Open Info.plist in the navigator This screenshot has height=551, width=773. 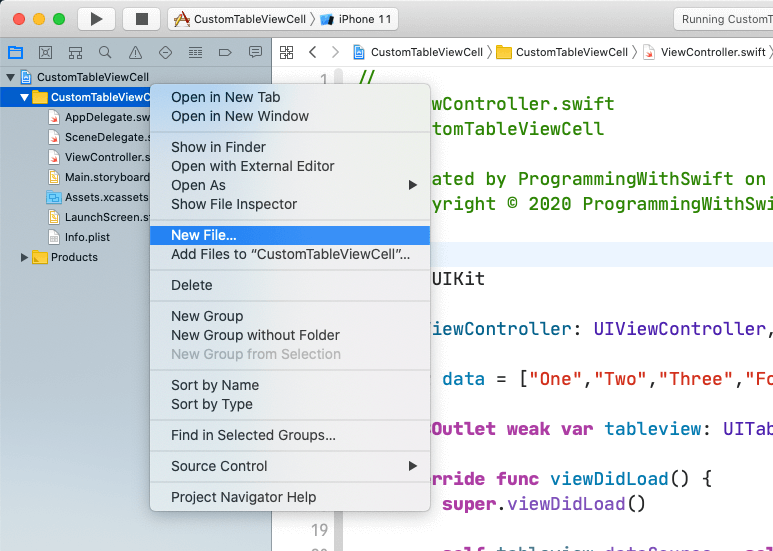click(x=79, y=238)
